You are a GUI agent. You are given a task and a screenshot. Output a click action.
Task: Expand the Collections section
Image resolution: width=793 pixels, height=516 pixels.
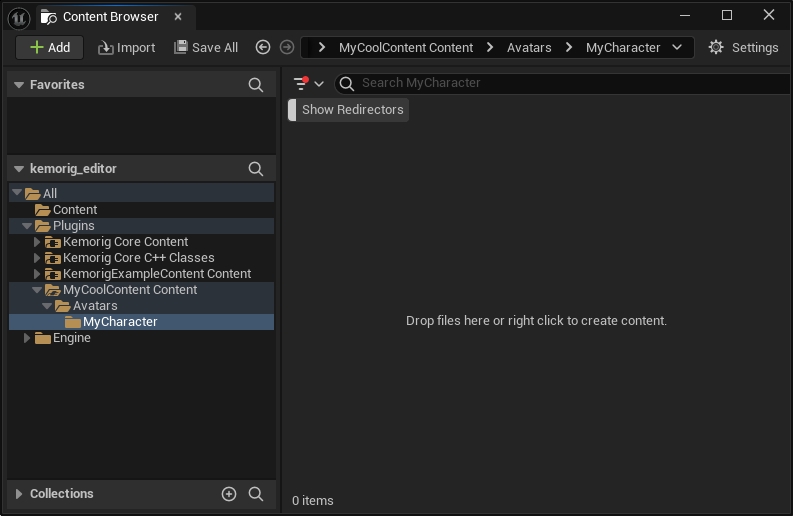pyautogui.click(x=19, y=494)
